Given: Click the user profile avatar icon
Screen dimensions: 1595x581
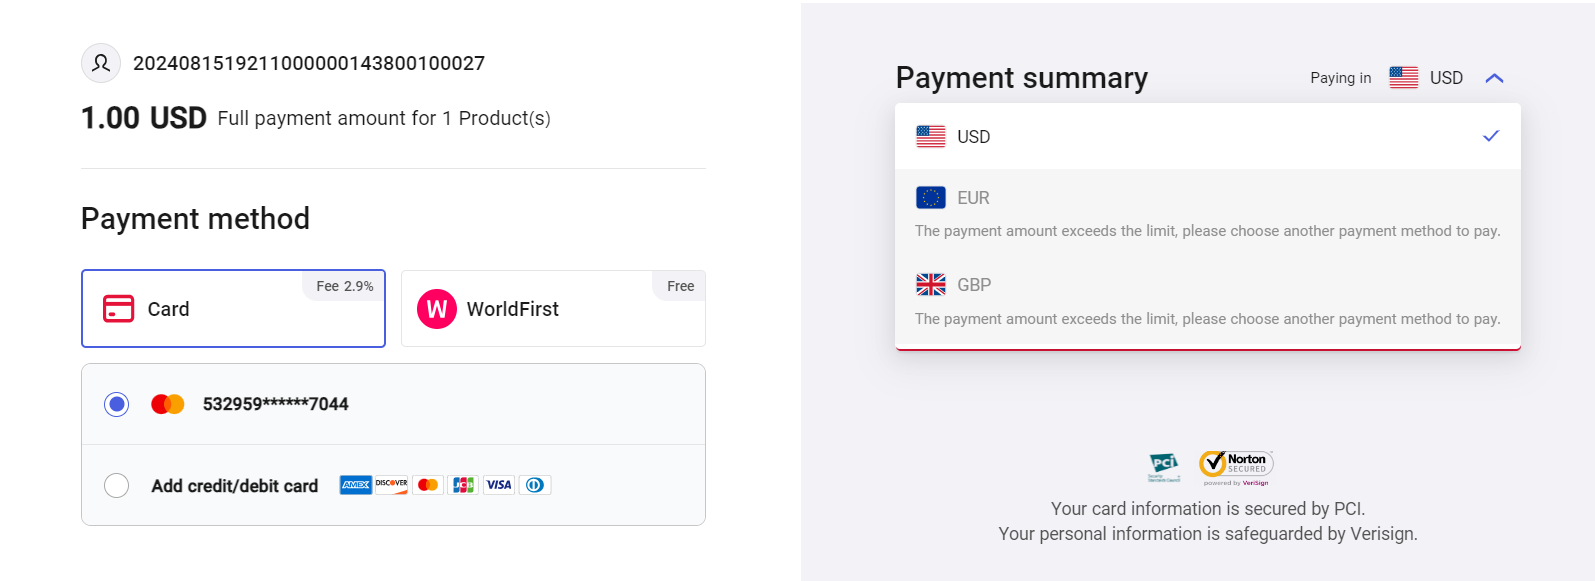Looking at the screenshot, I should pyautogui.click(x=101, y=63).
